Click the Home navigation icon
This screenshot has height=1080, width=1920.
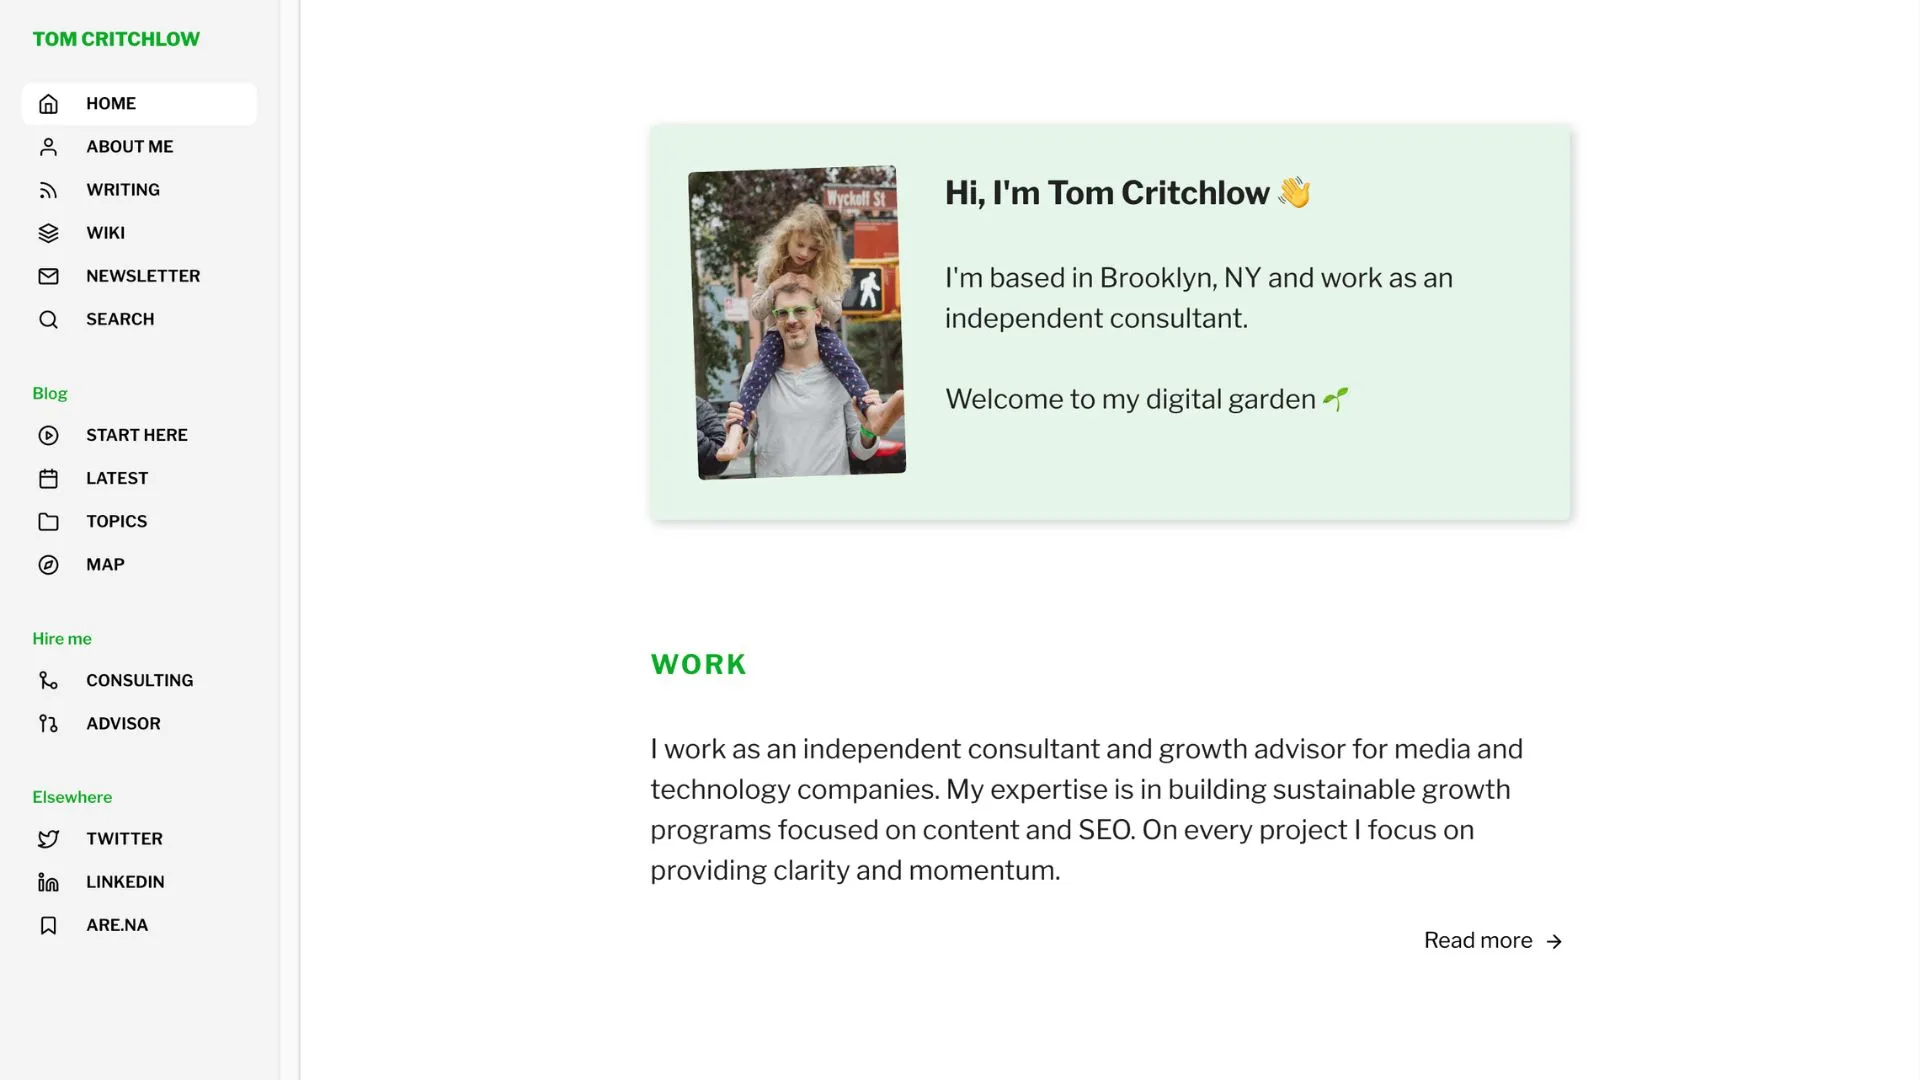49,103
